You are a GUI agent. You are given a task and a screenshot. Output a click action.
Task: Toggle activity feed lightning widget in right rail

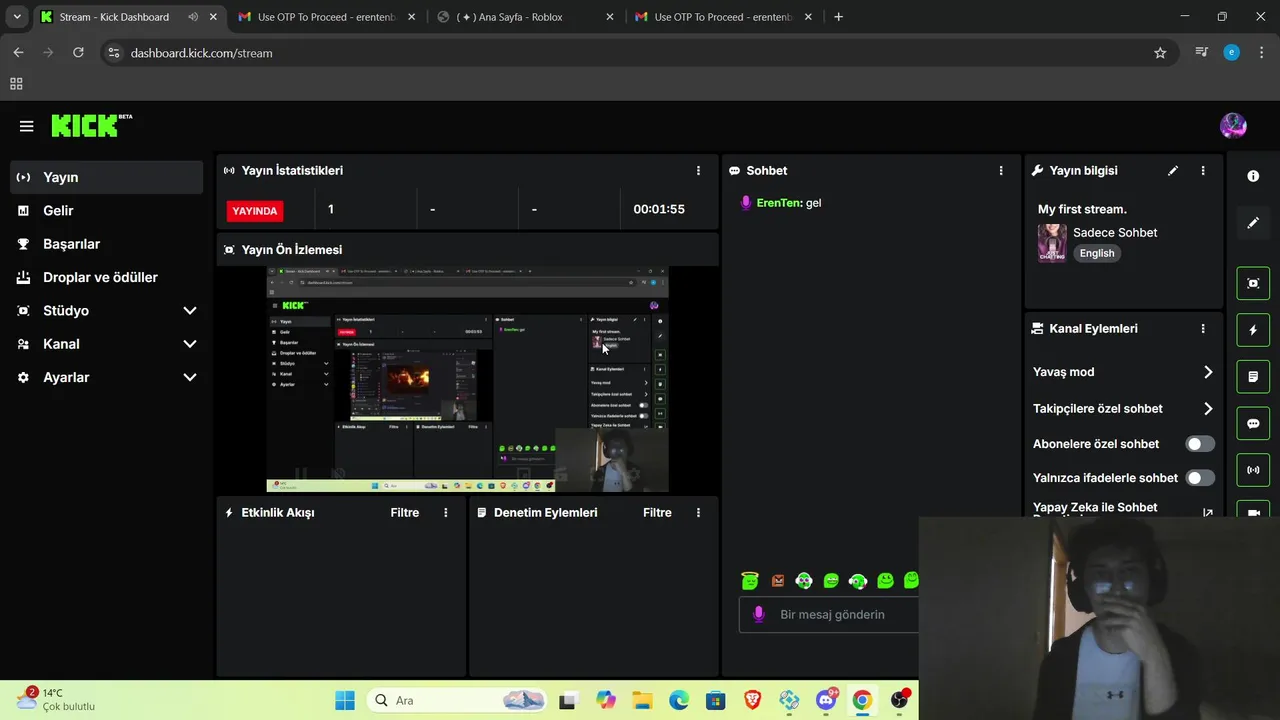1253,330
